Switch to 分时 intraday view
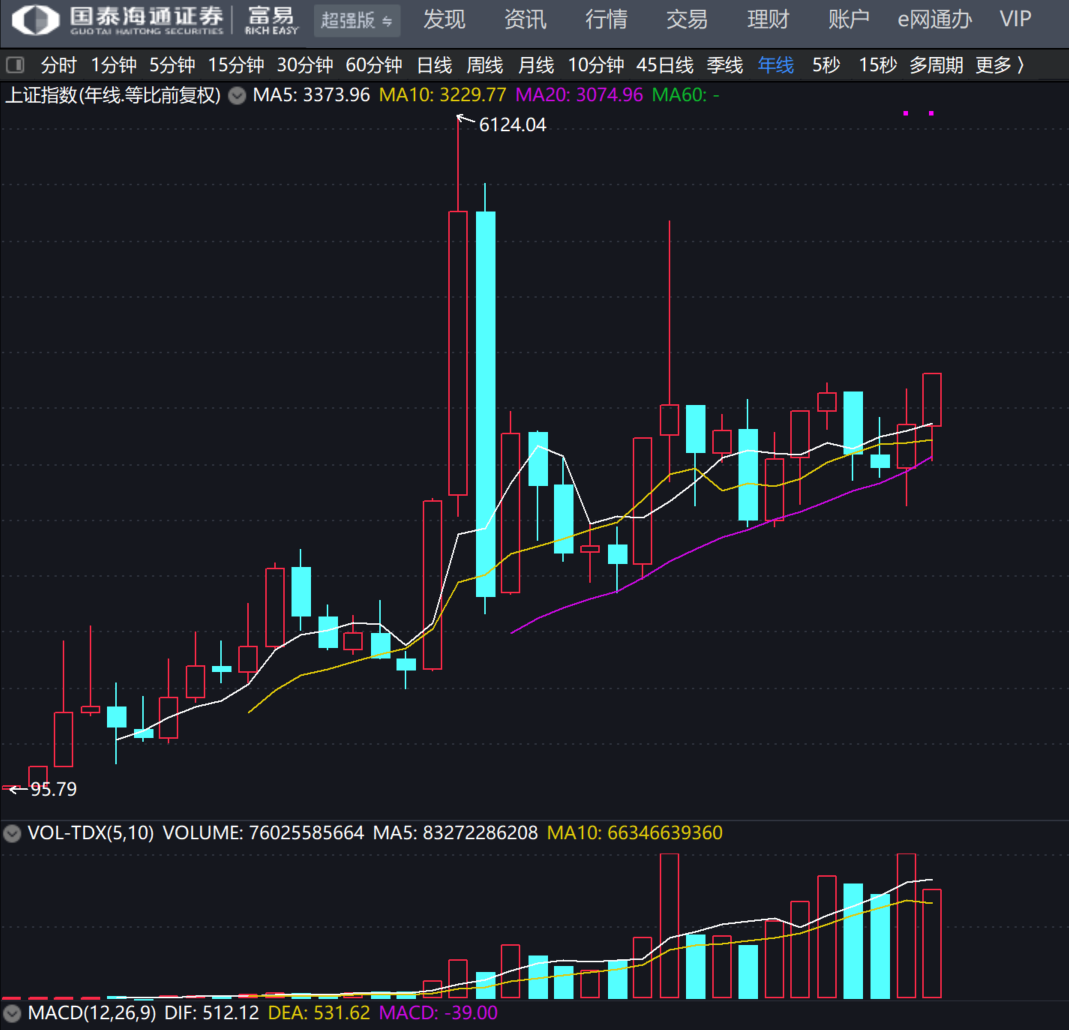 58,66
